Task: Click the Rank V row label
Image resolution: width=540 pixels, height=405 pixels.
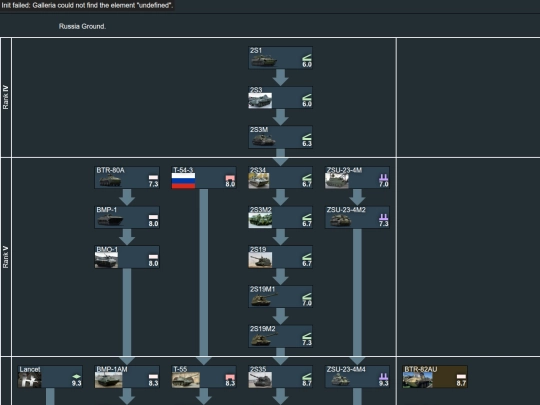Action: (6, 257)
